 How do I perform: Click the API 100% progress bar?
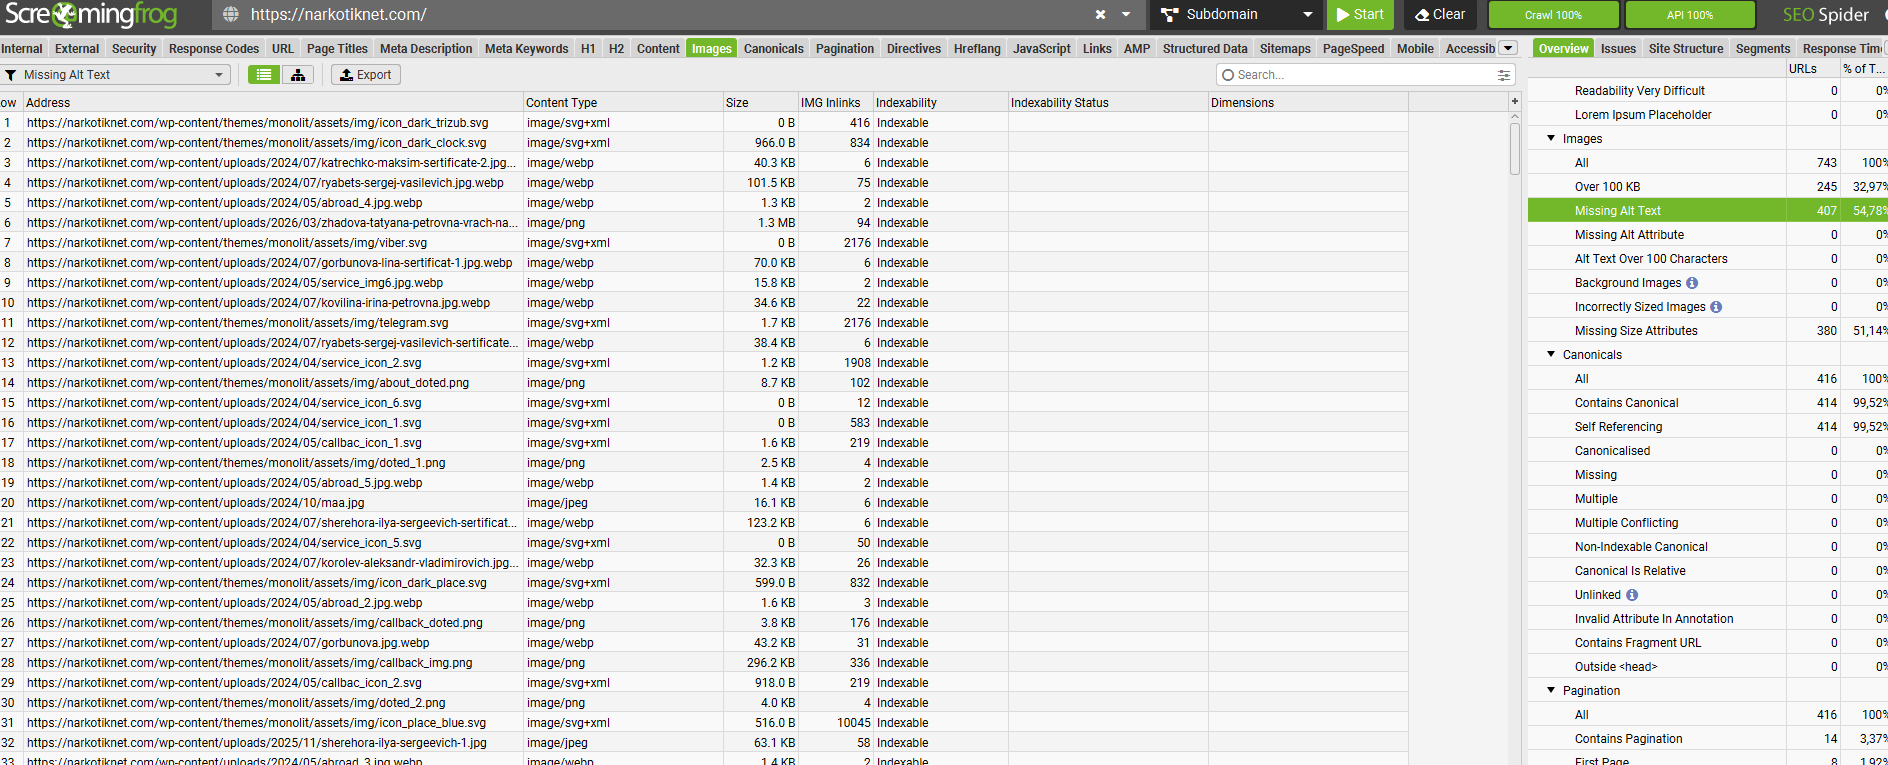(x=1690, y=15)
